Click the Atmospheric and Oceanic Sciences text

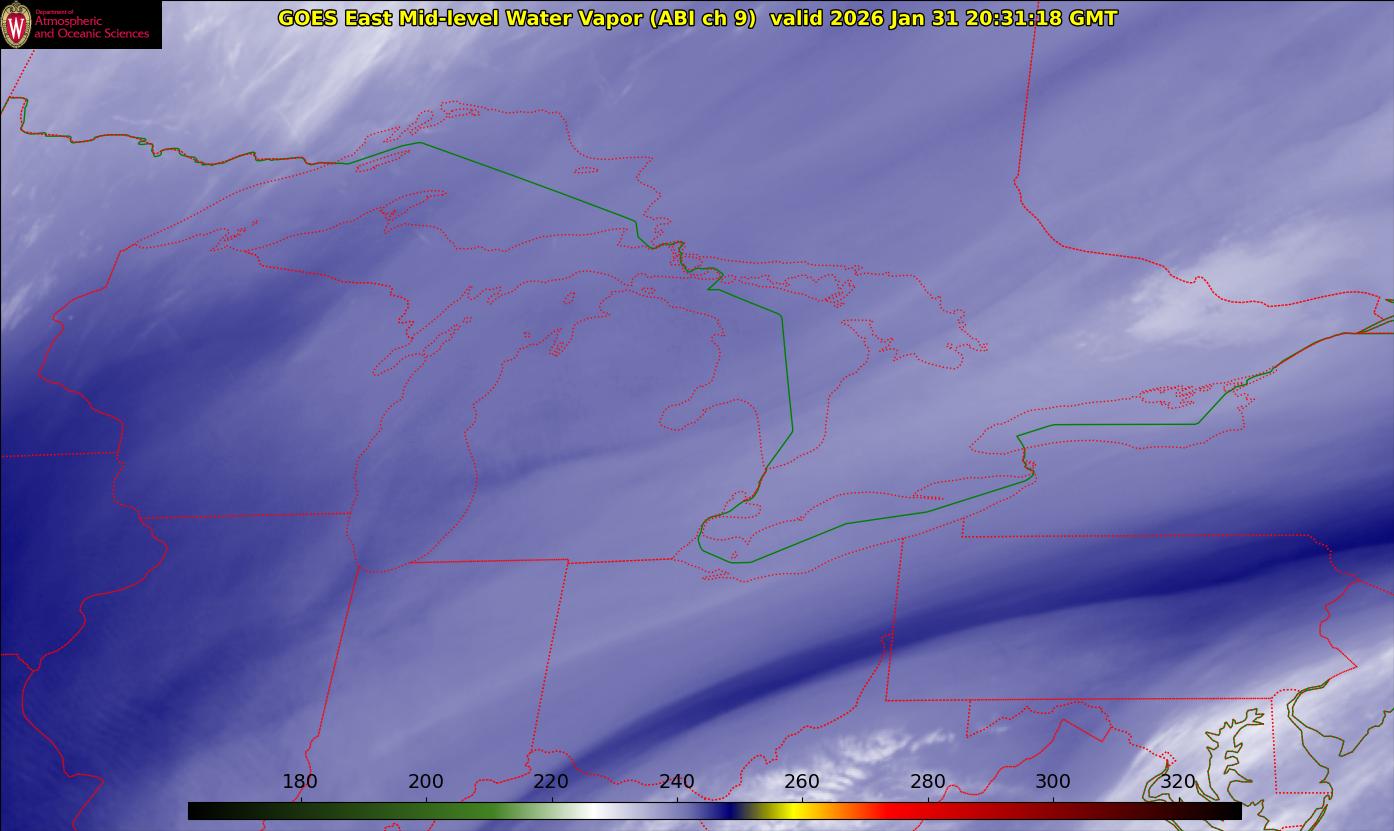pos(91,27)
